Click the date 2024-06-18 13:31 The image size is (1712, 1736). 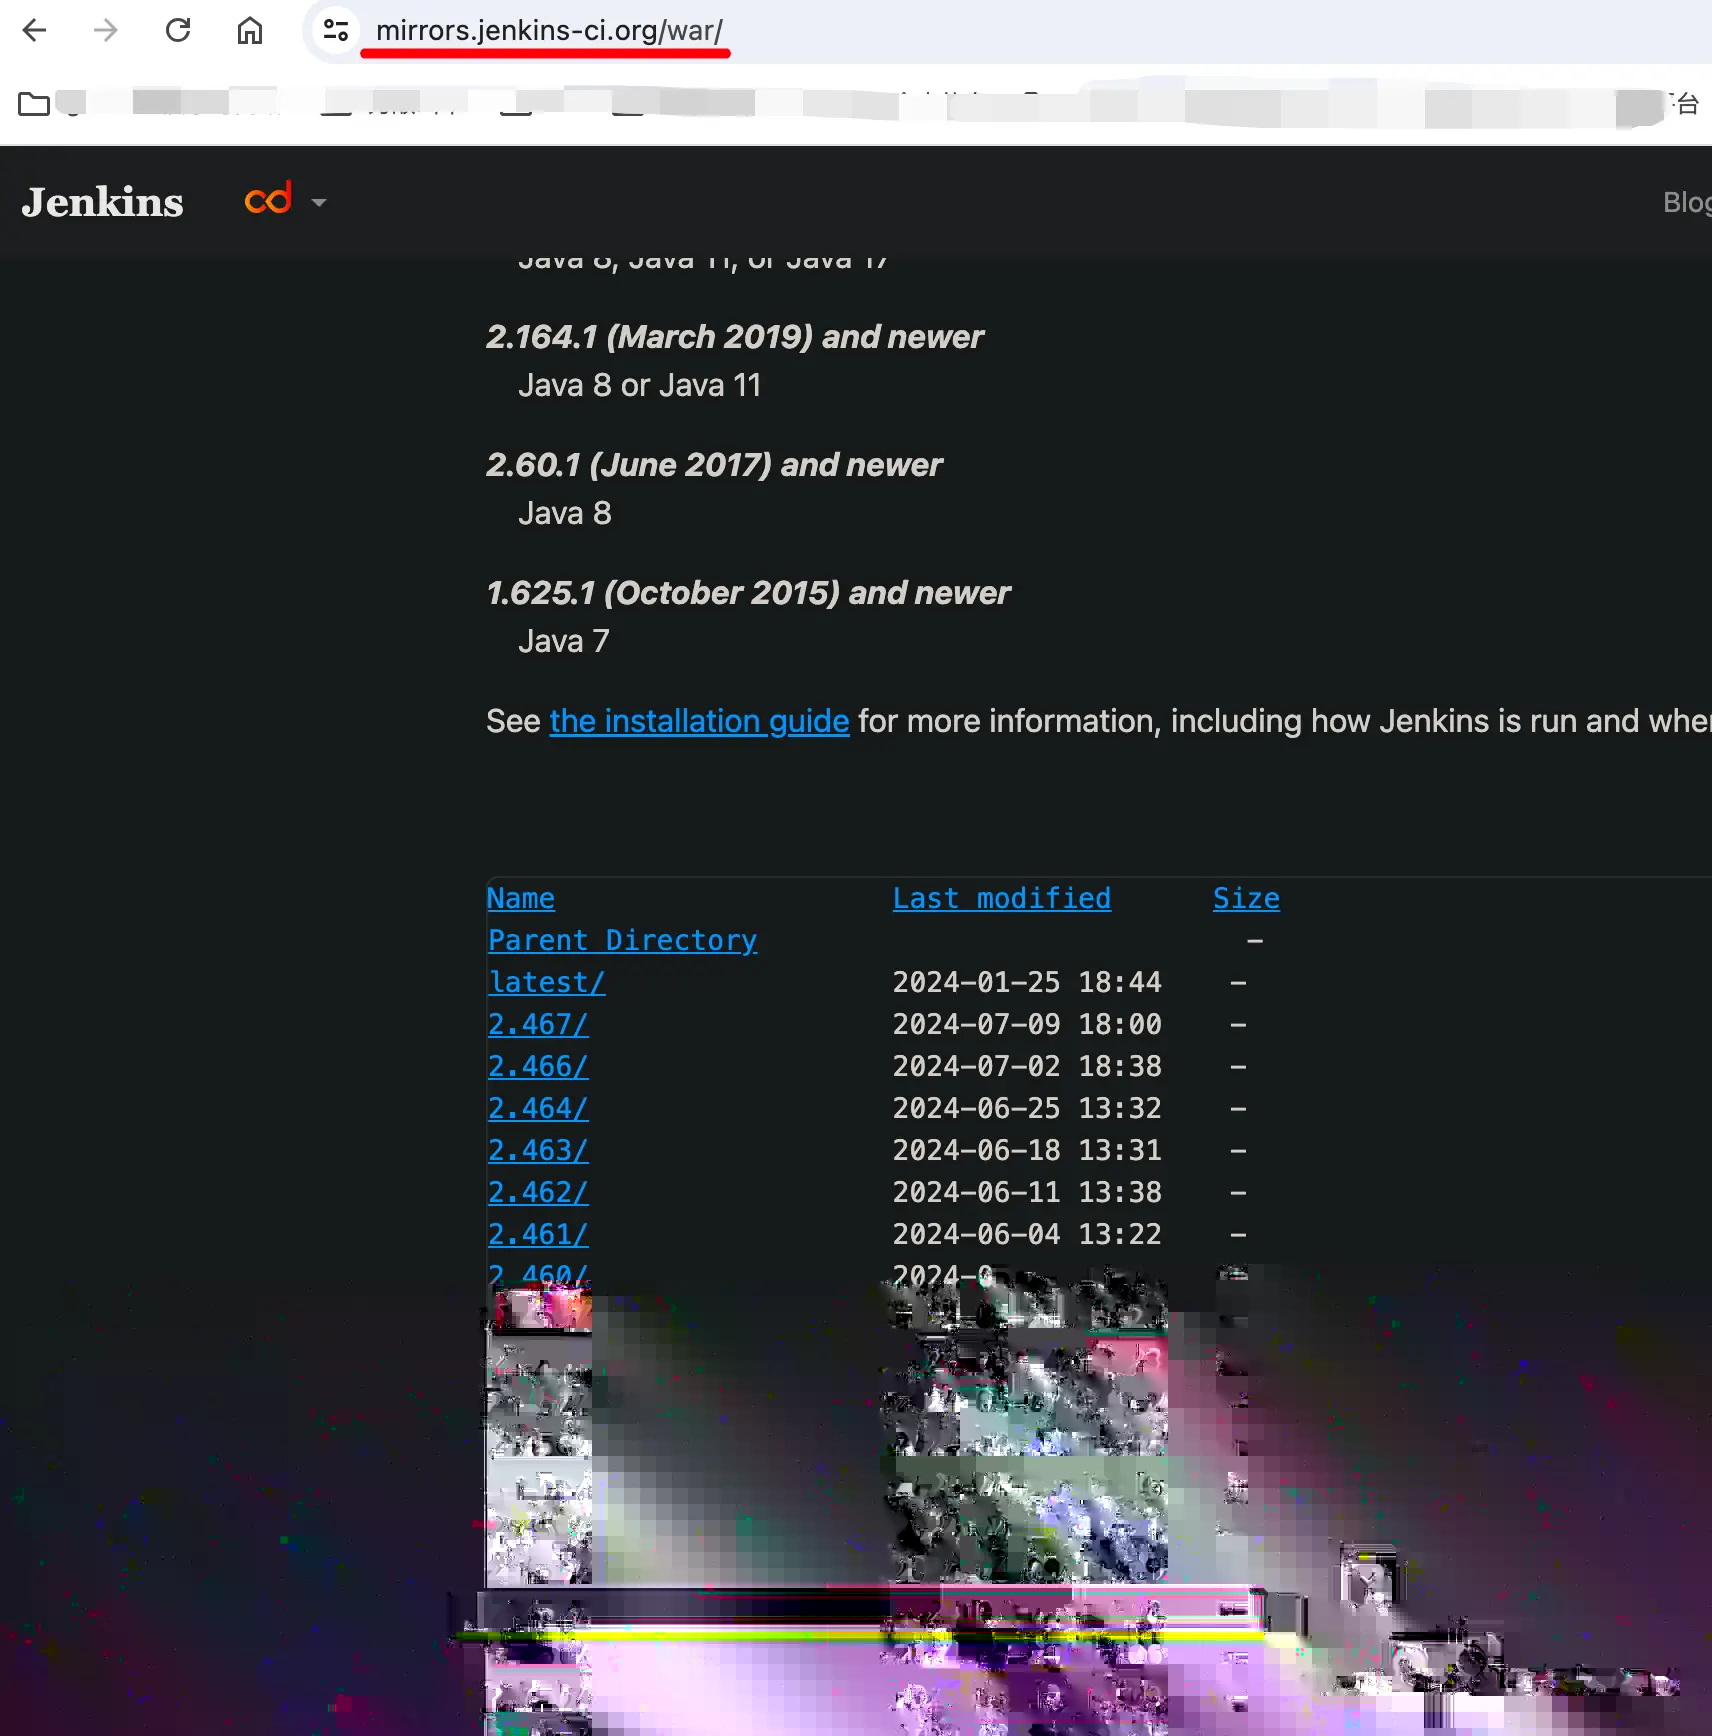[1027, 1150]
